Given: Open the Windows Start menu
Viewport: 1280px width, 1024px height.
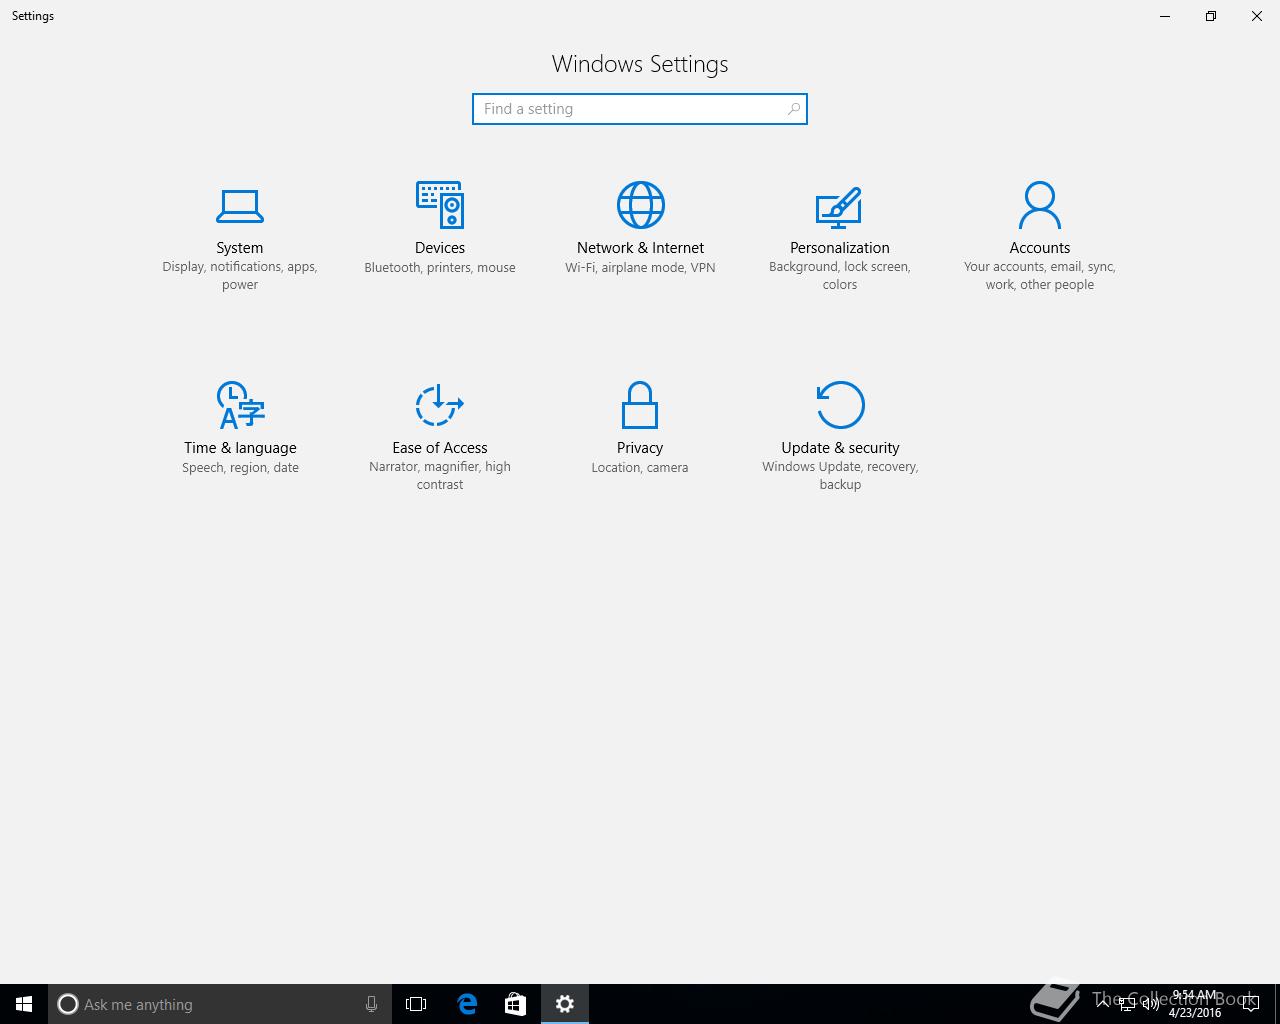Looking at the screenshot, I should [24, 1004].
